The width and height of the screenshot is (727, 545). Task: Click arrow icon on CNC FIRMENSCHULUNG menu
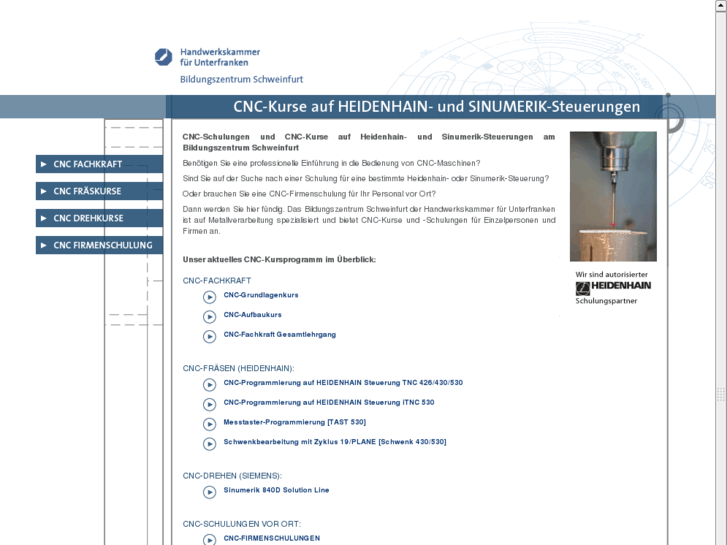pyautogui.click(x=44, y=245)
